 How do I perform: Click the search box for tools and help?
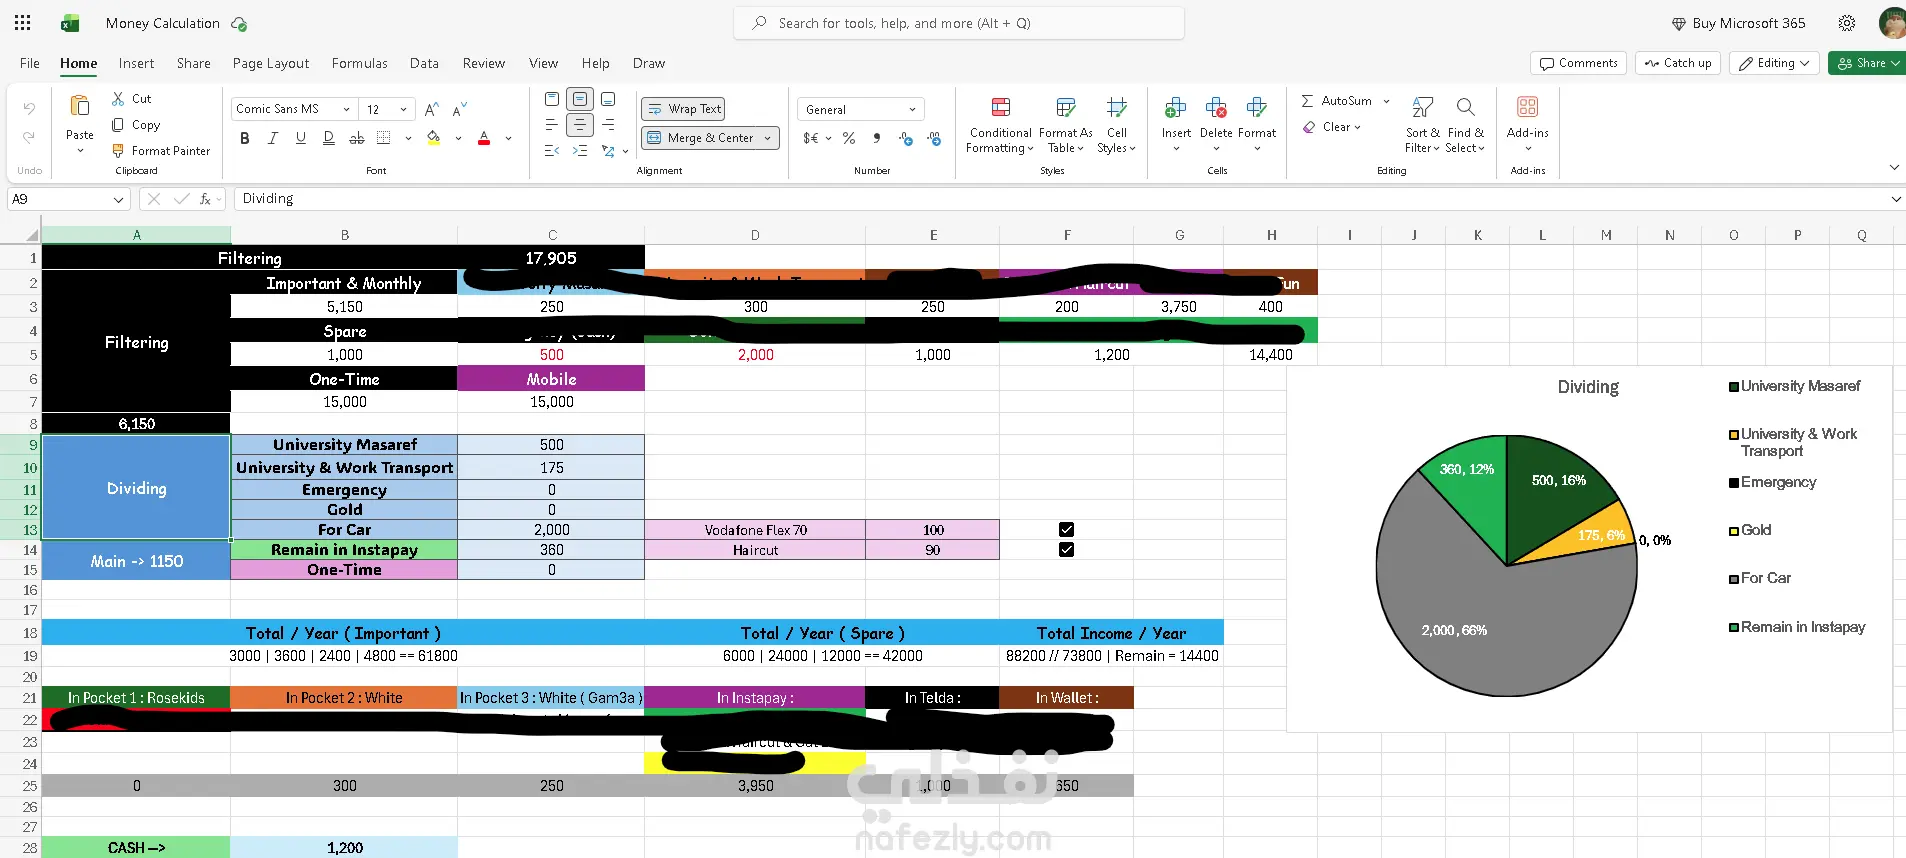click(959, 23)
